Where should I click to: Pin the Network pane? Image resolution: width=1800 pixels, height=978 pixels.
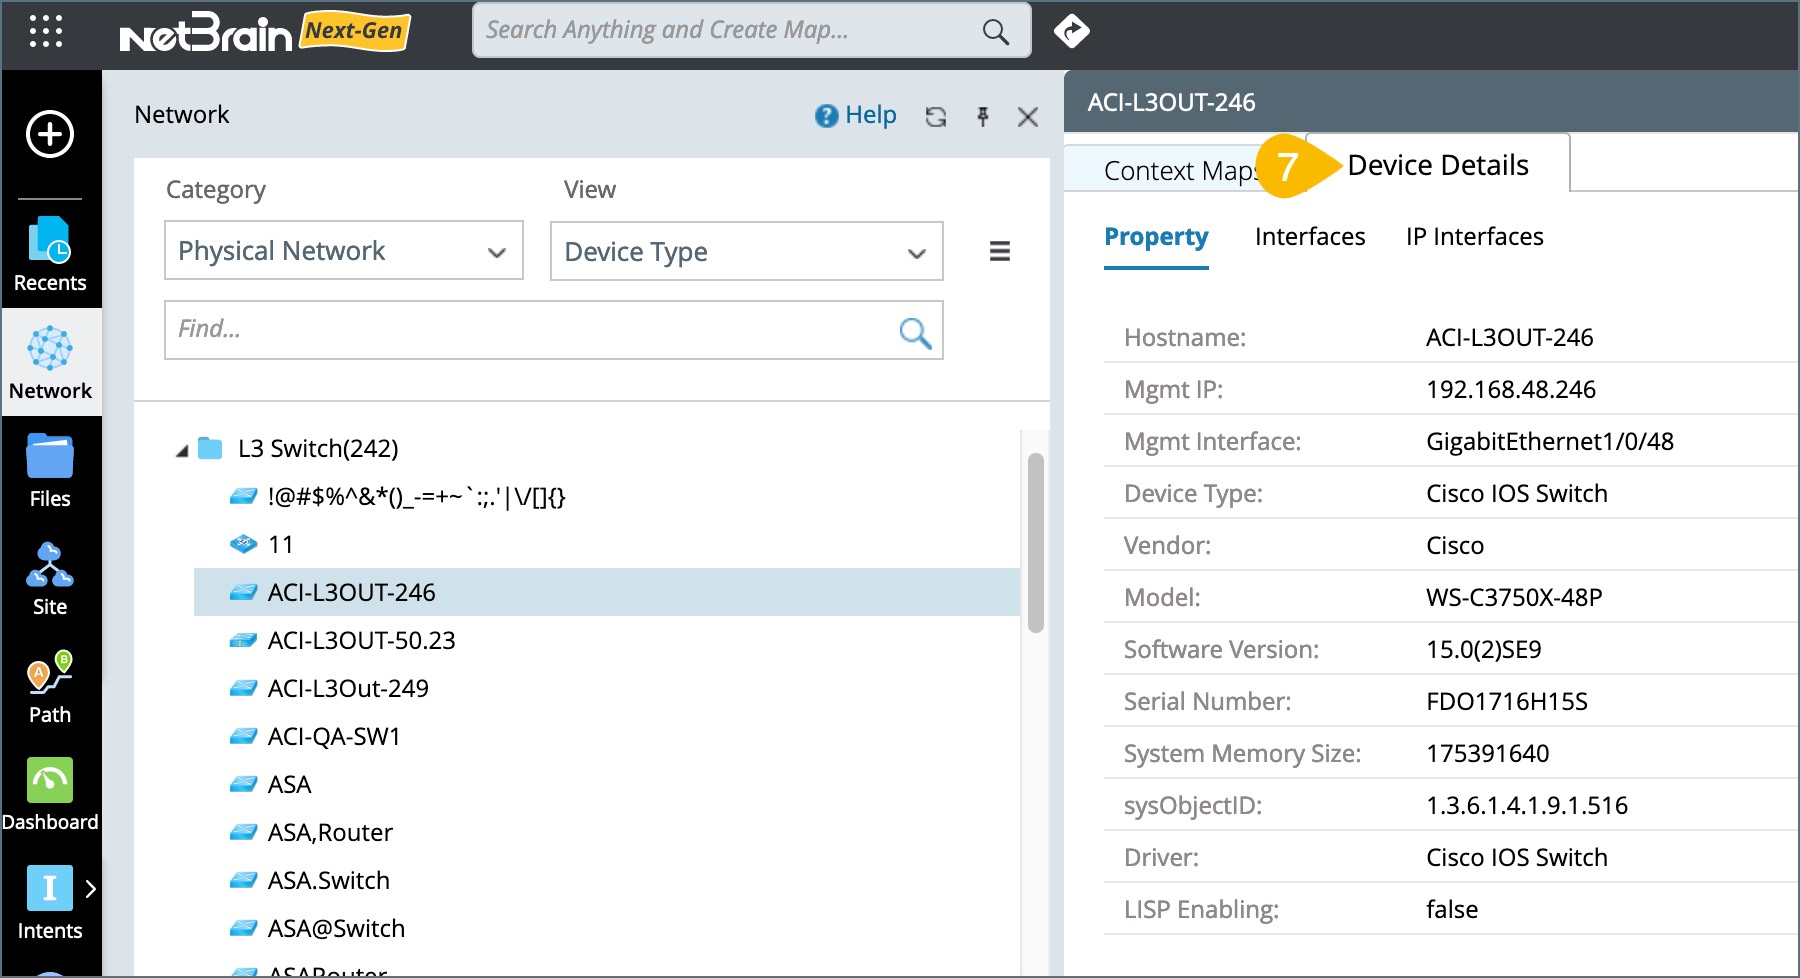pos(983,117)
